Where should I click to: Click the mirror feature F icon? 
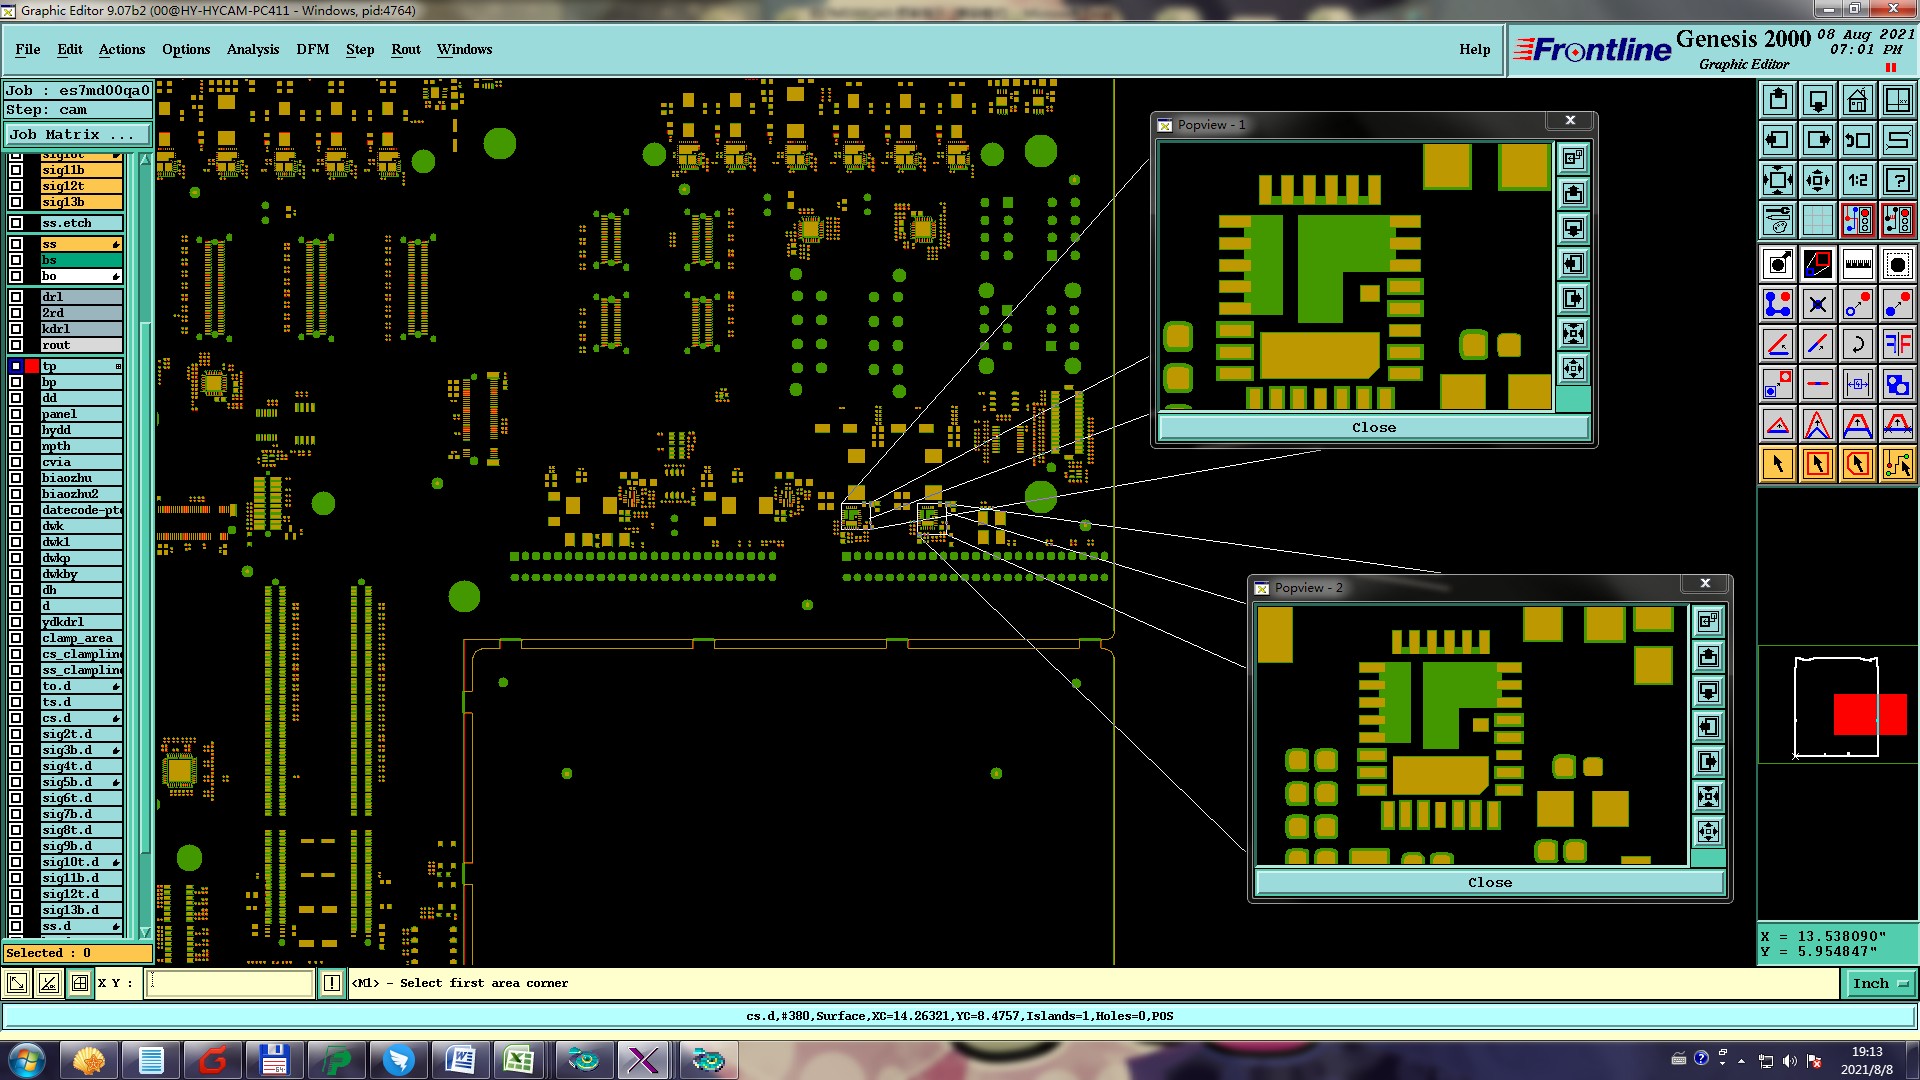click(x=1897, y=345)
